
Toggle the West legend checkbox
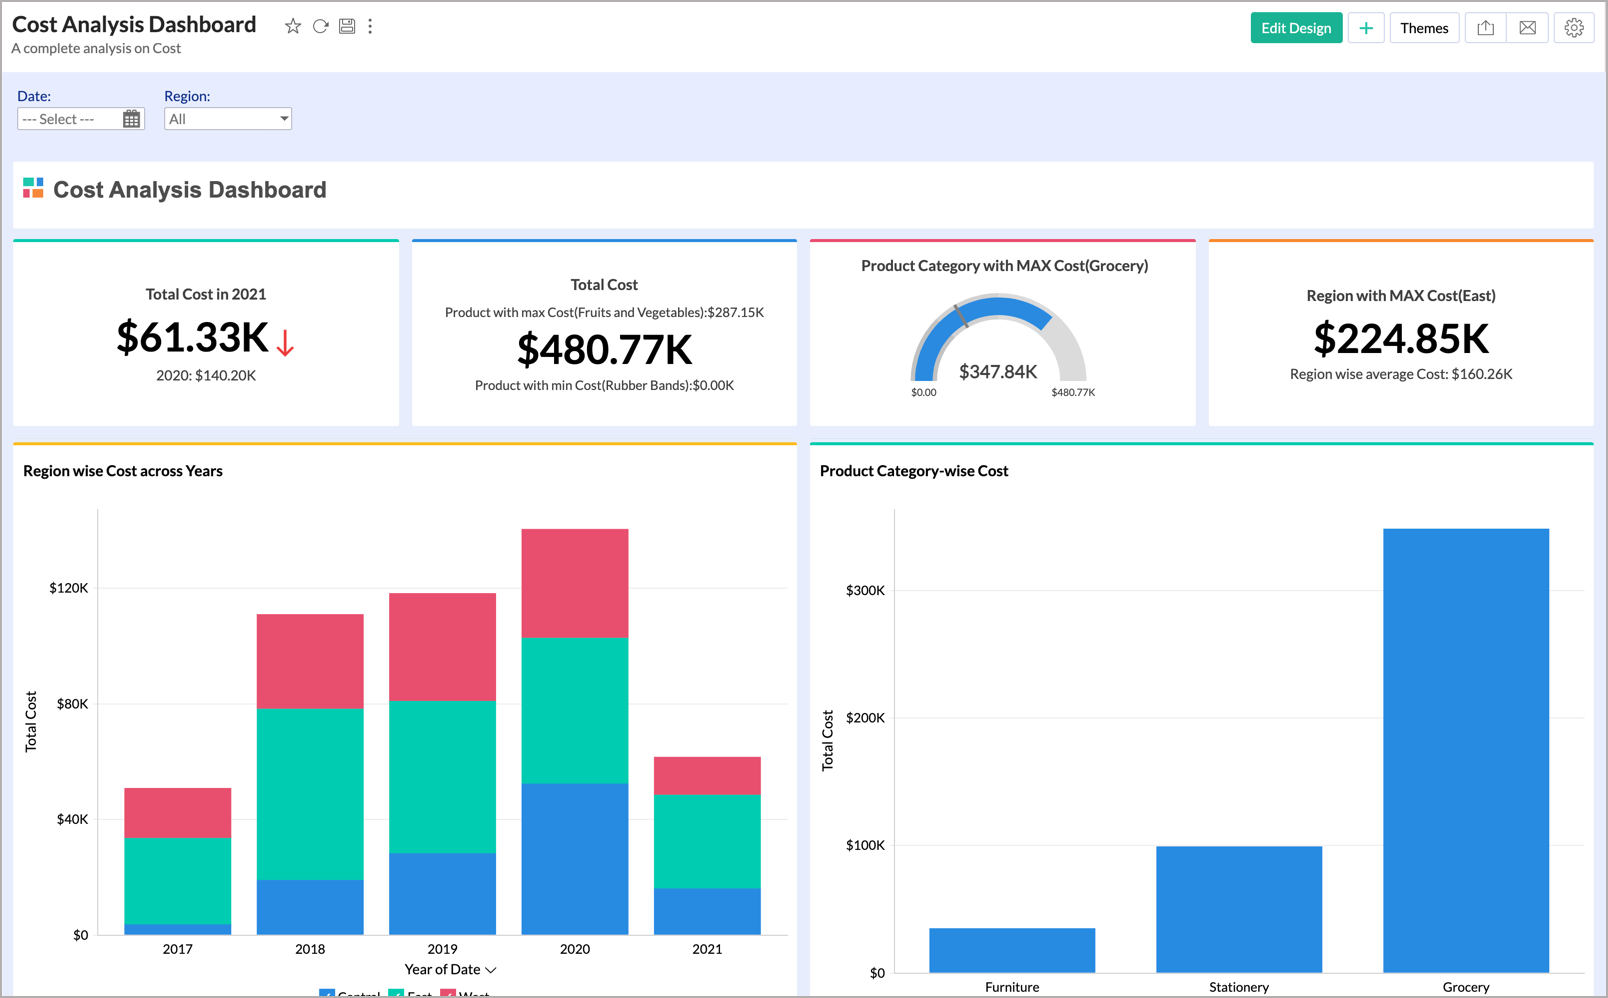click(x=448, y=993)
